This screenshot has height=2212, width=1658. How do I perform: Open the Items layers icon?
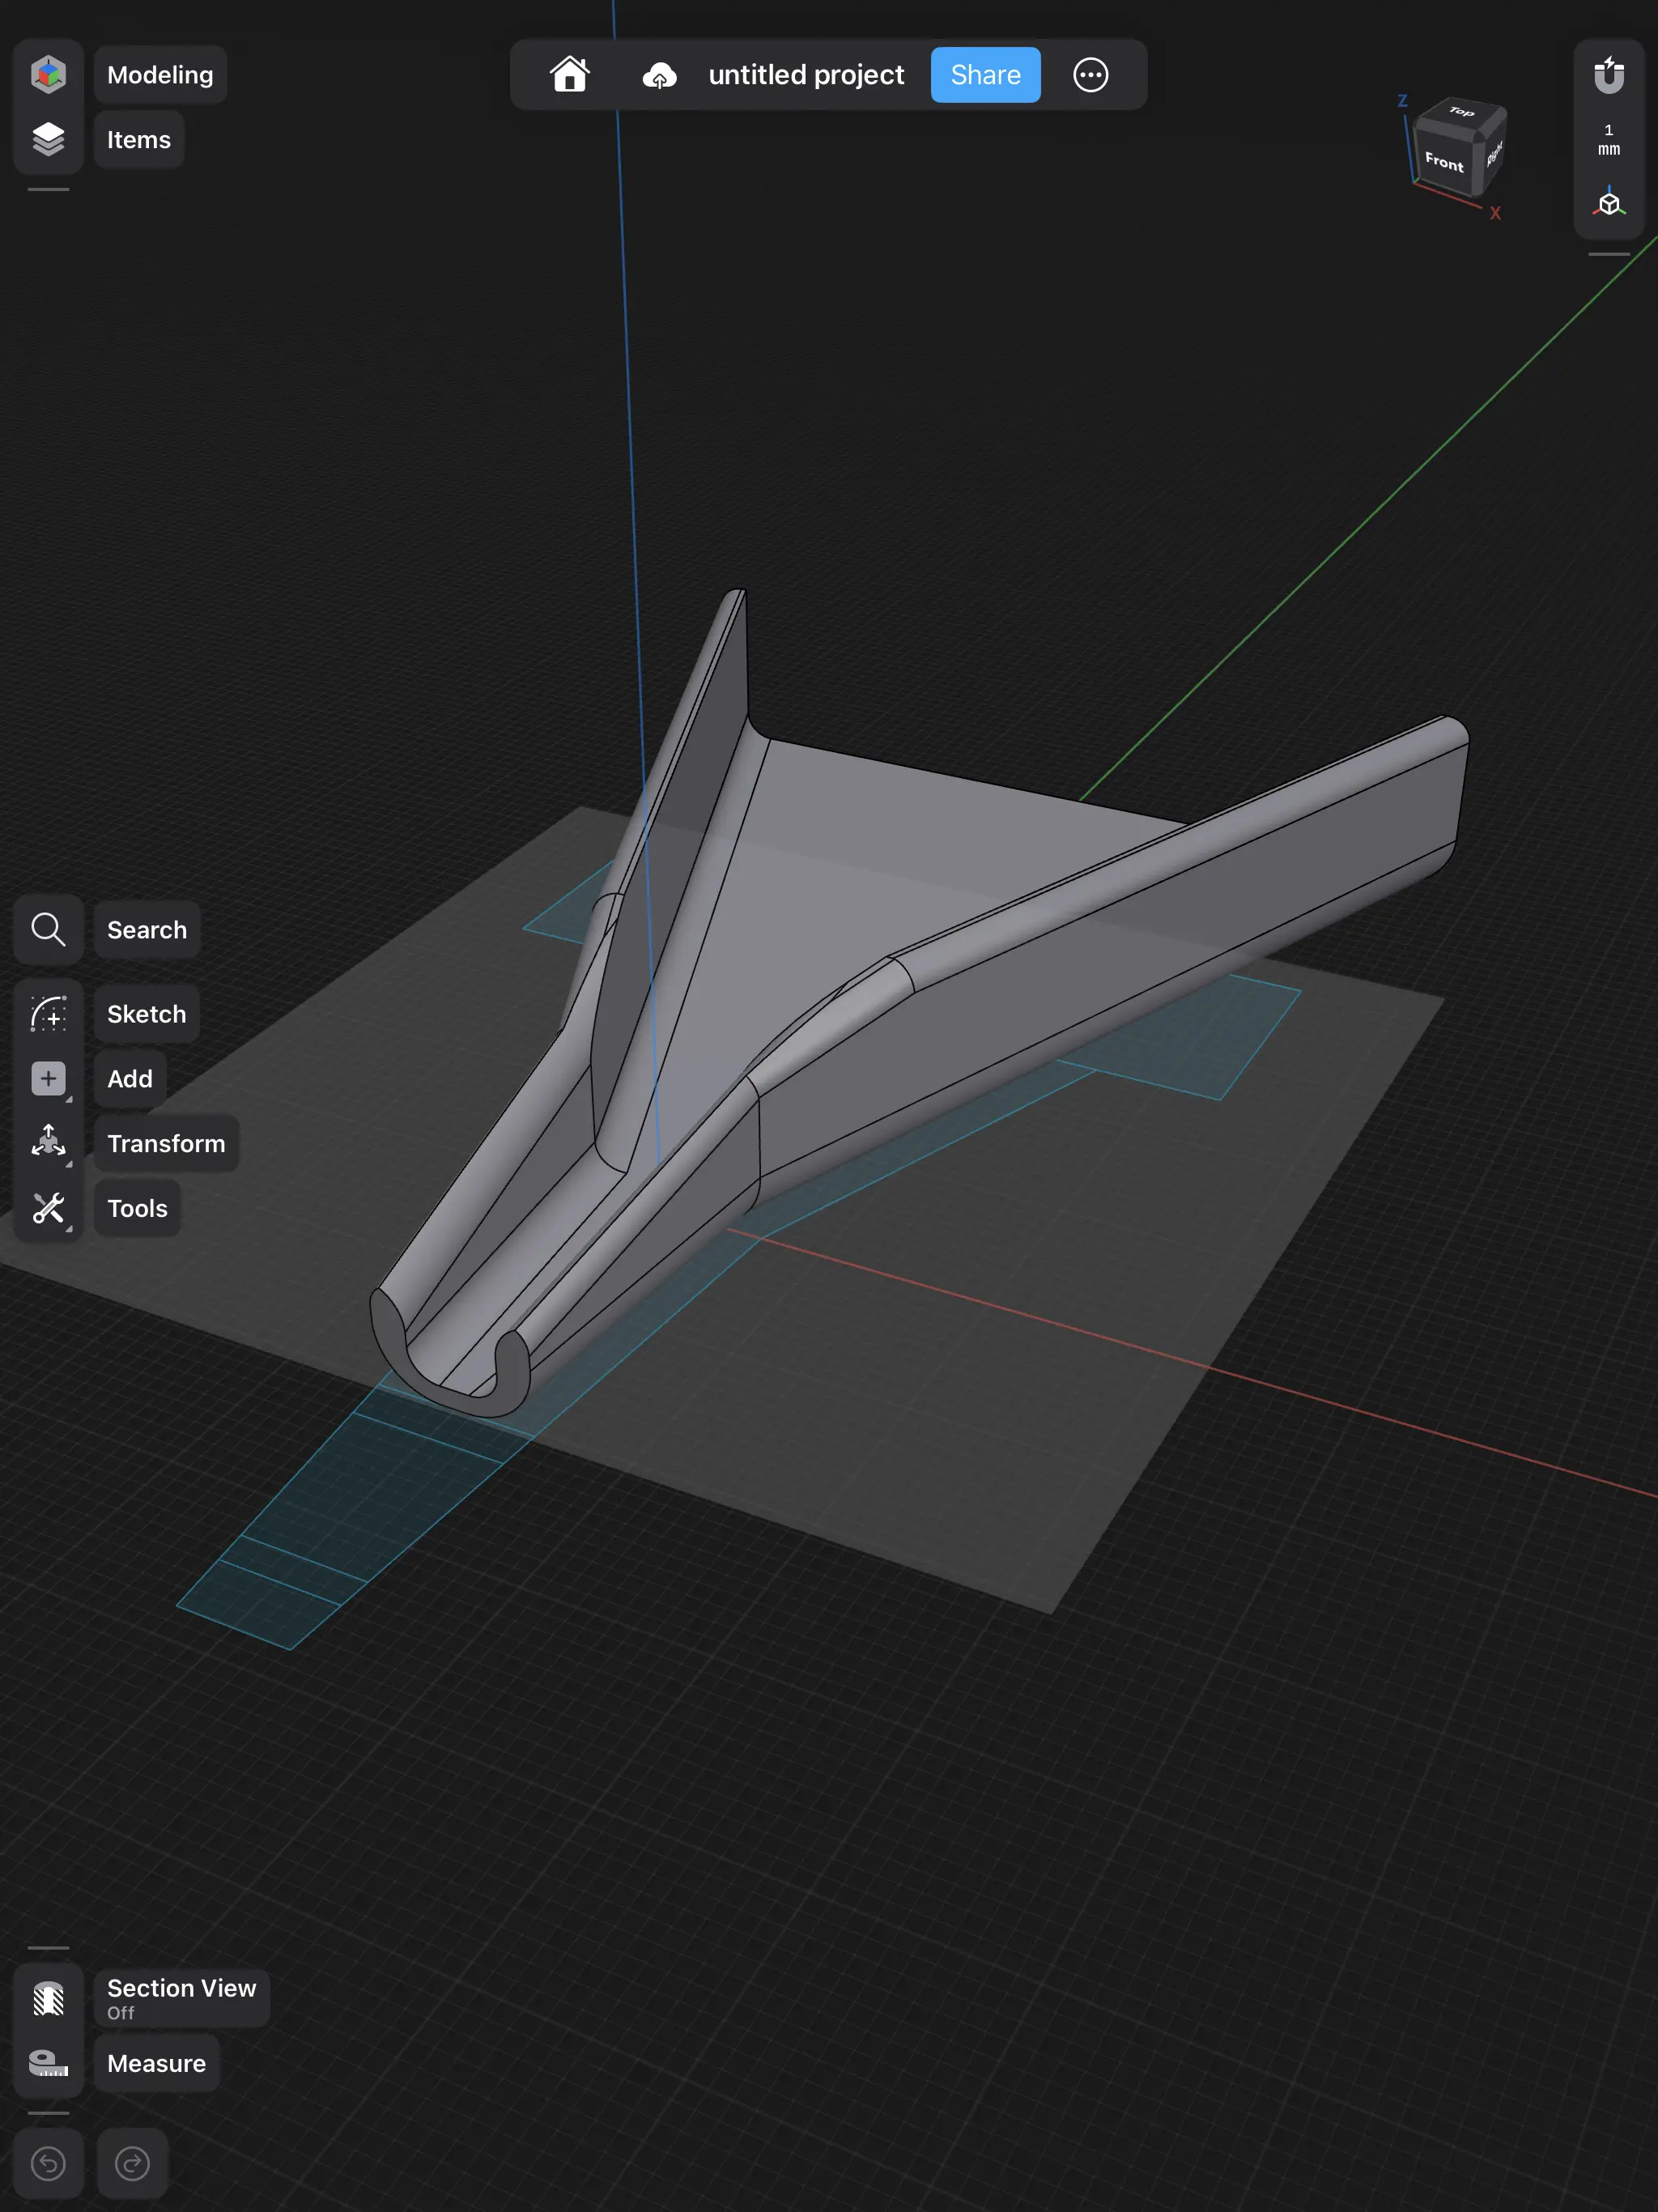pyautogui.click(x=48, y=139)
